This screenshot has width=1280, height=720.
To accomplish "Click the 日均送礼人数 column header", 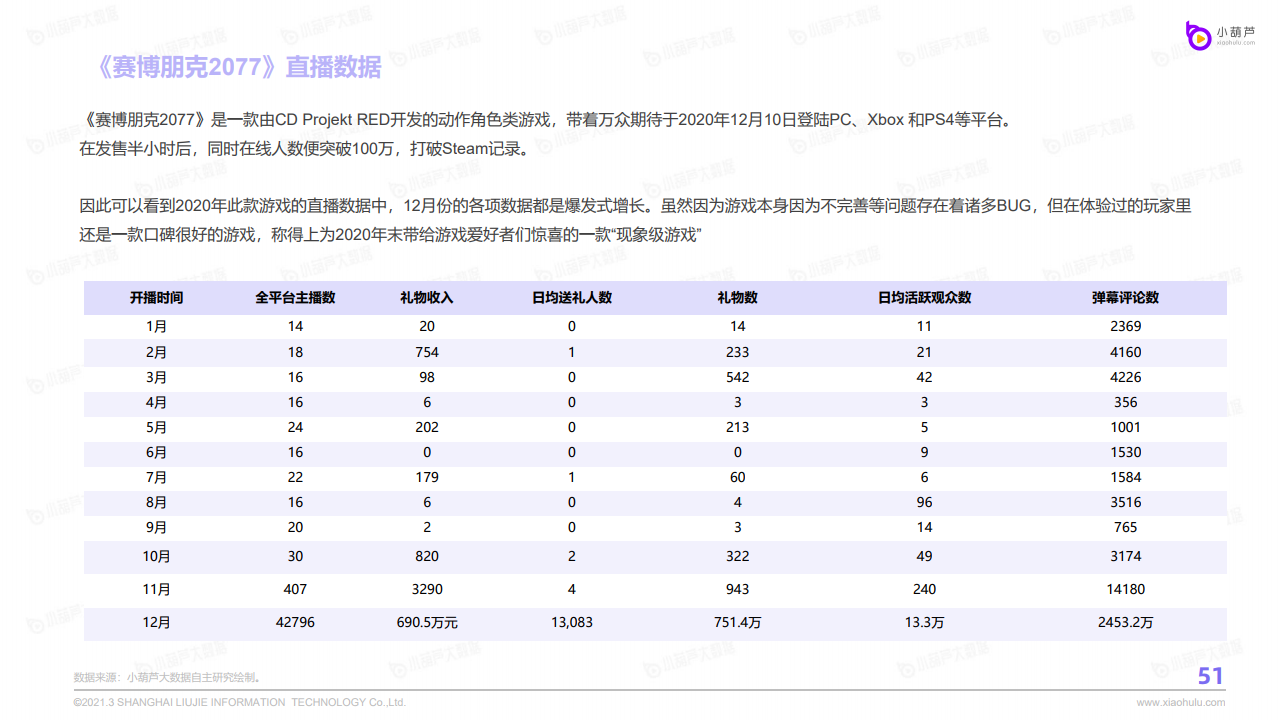I will pyautogui.click(x=572, y=298).
